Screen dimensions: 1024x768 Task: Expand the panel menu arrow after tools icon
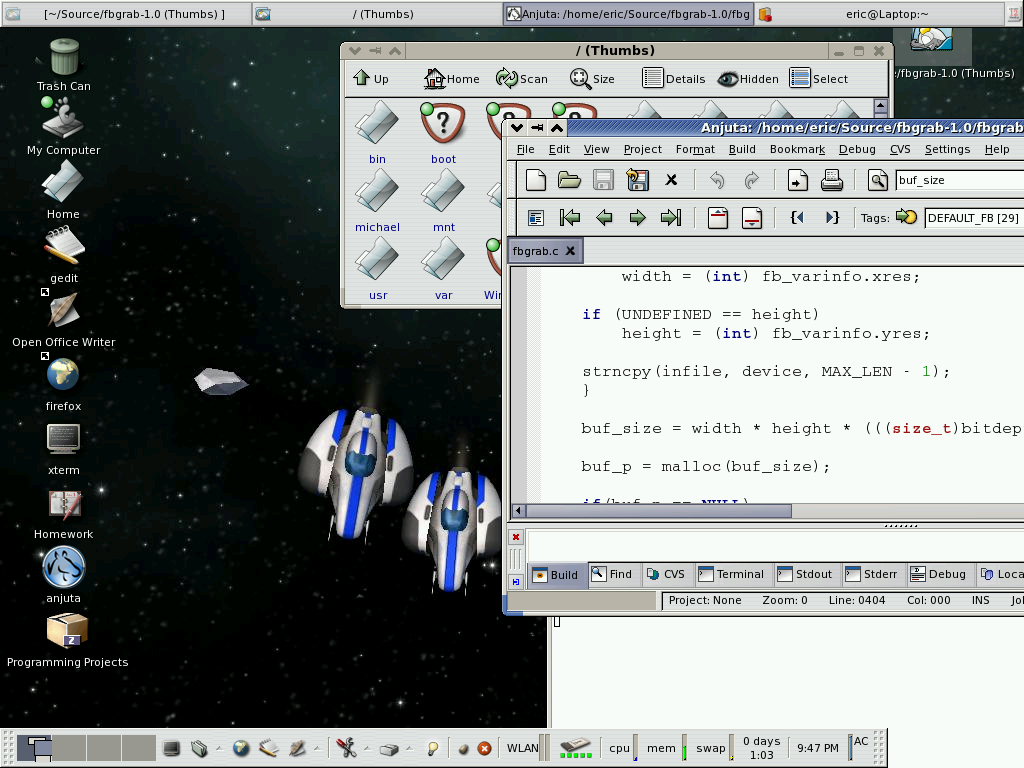(366, 748)
